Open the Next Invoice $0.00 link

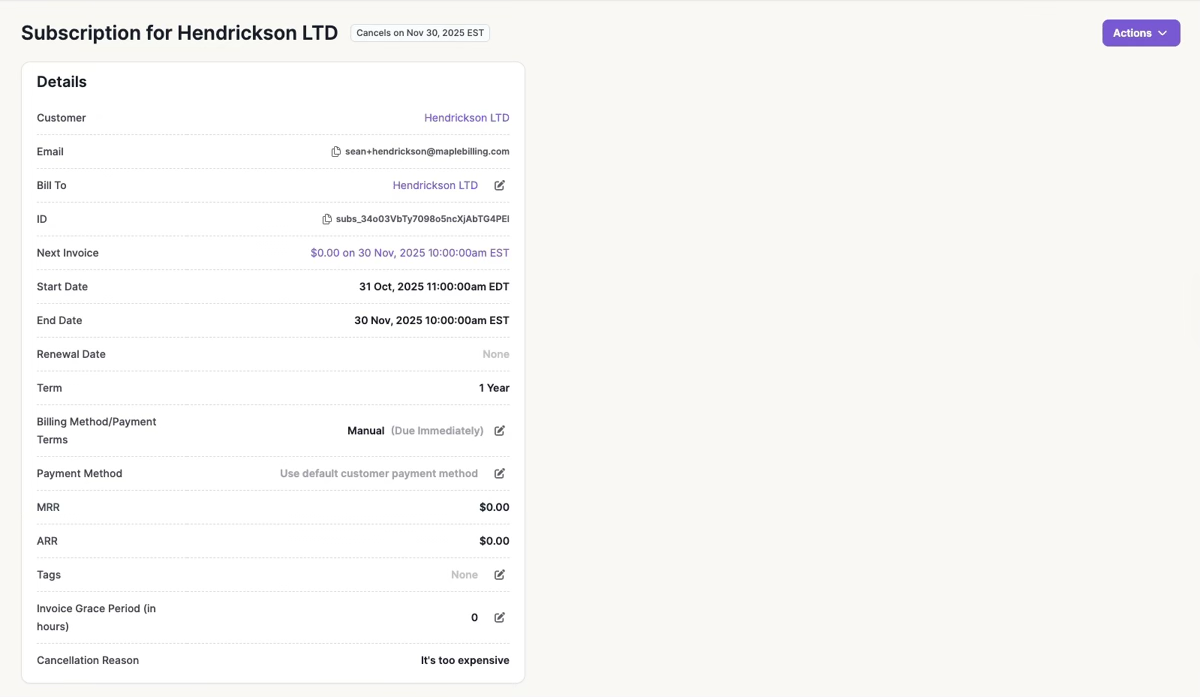click(x=409, y=253)
